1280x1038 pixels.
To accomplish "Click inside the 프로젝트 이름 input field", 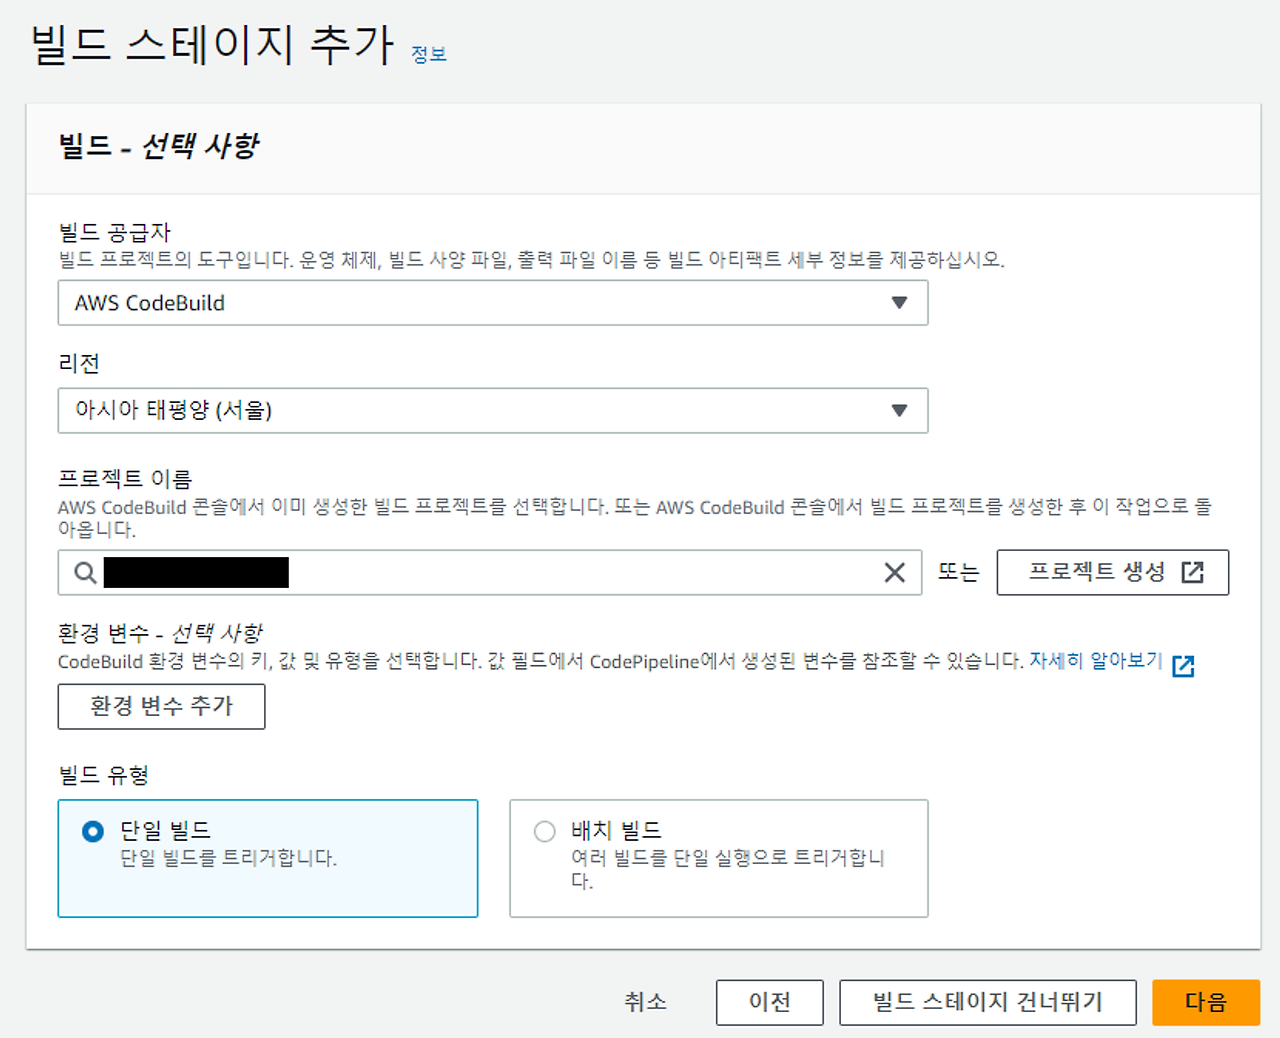I will [x=450, y=572].
